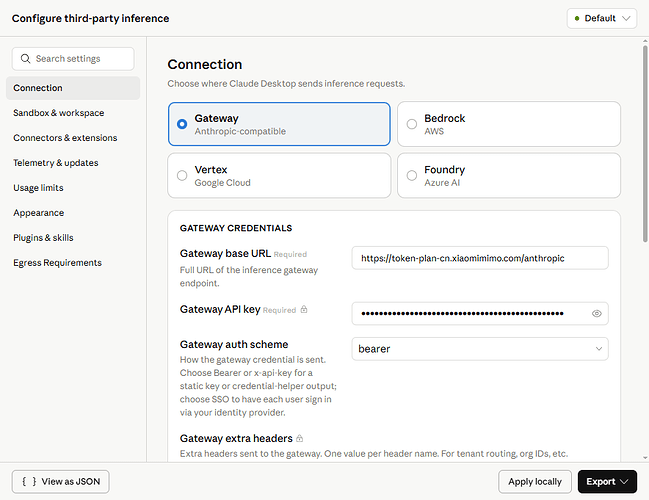Edit the Gateway base URL field

pos(480,258)
